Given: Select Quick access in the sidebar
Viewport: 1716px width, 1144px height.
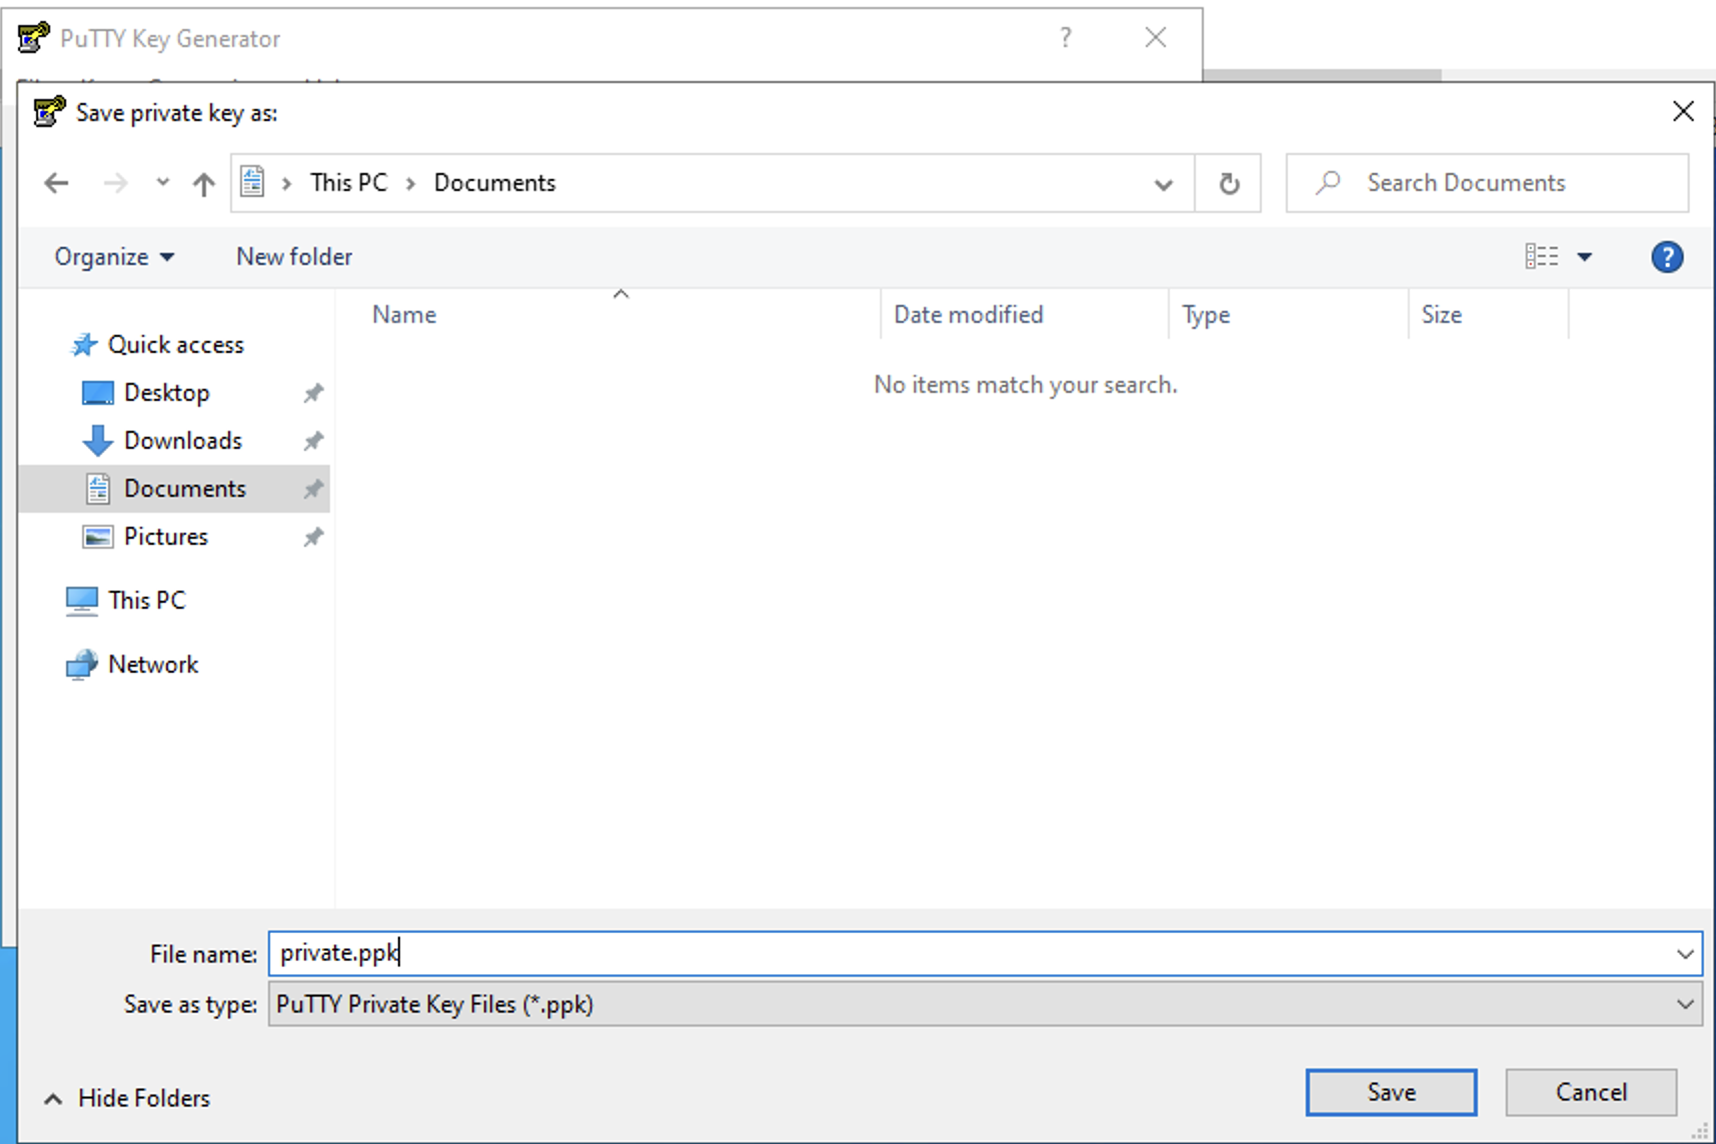Looking at the screenshot, I should (175, 345).
